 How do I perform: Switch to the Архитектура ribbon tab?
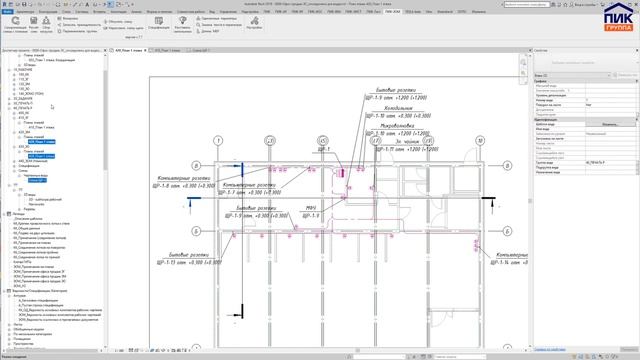click(x=25, y=12)
